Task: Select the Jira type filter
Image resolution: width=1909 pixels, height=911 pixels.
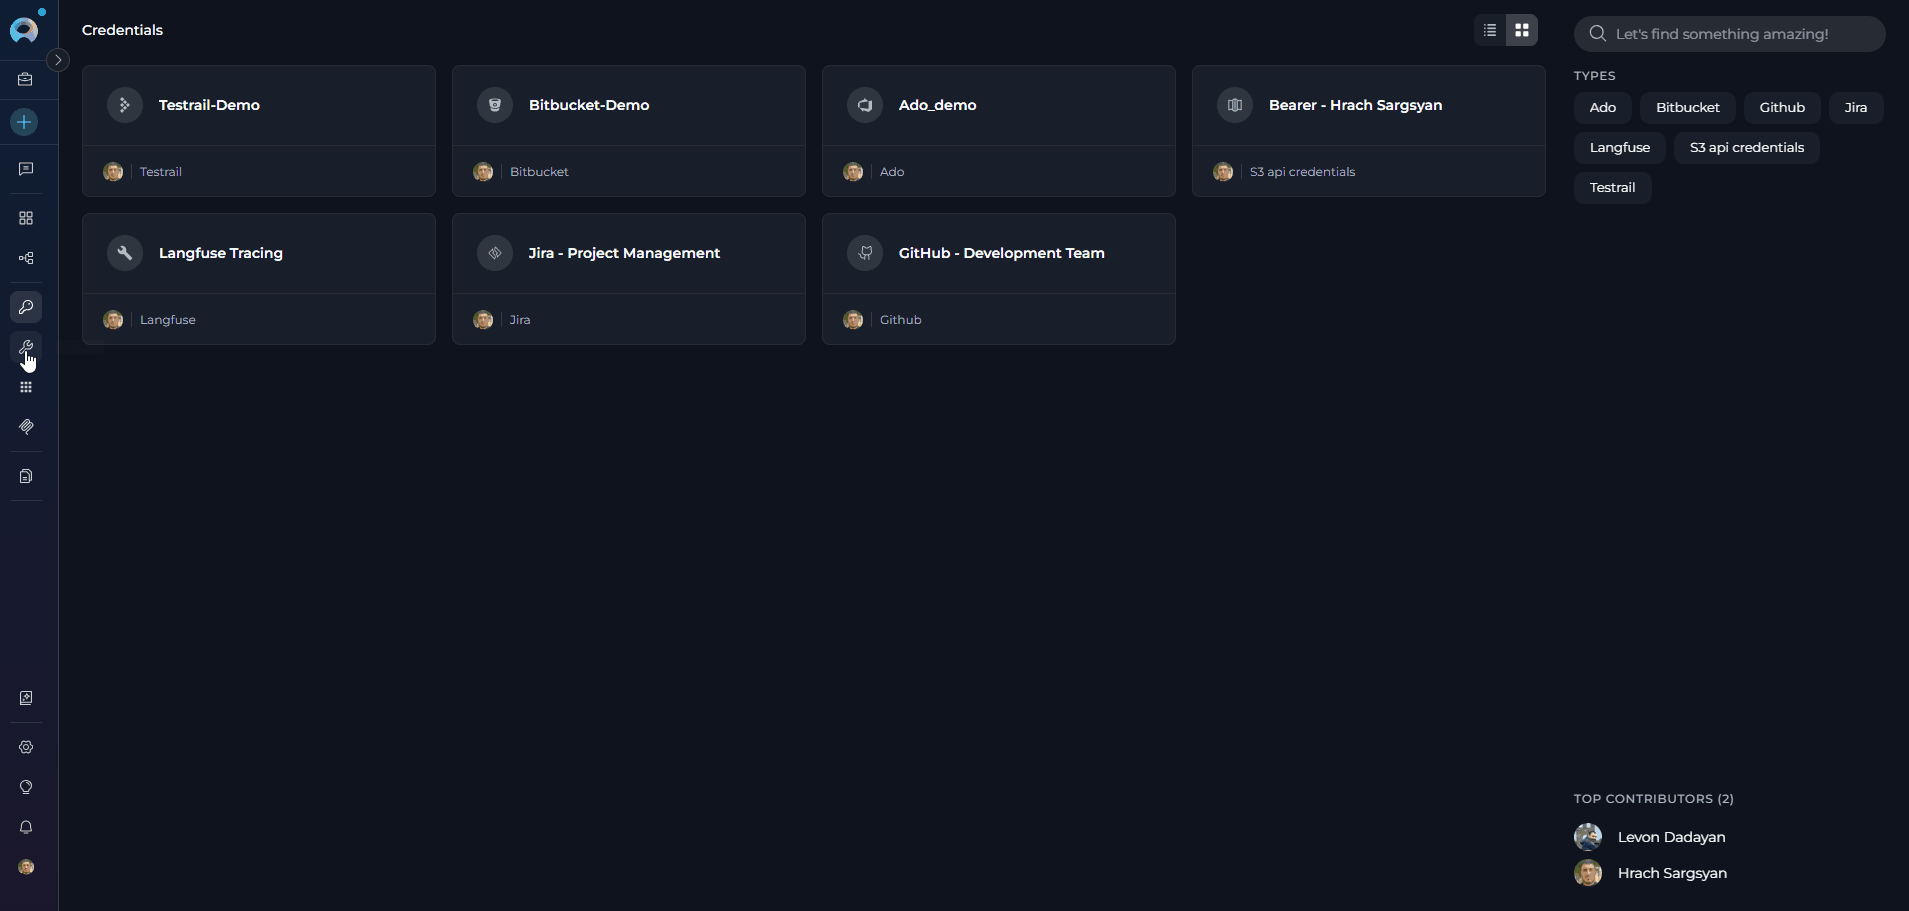Action: click(x=1855, y=107)
